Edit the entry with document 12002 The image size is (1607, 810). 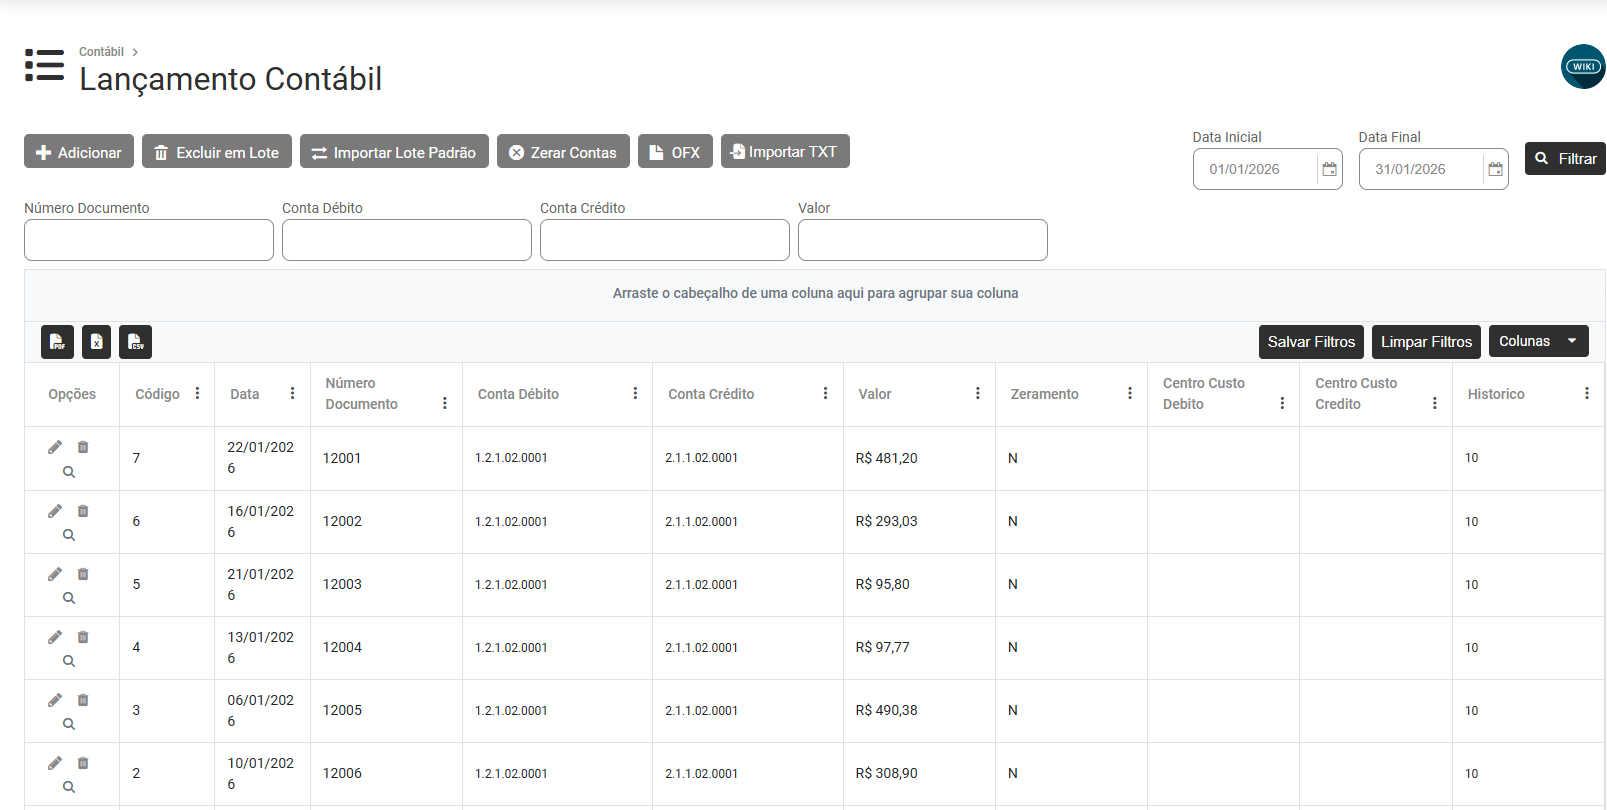(x=55, y=511)
